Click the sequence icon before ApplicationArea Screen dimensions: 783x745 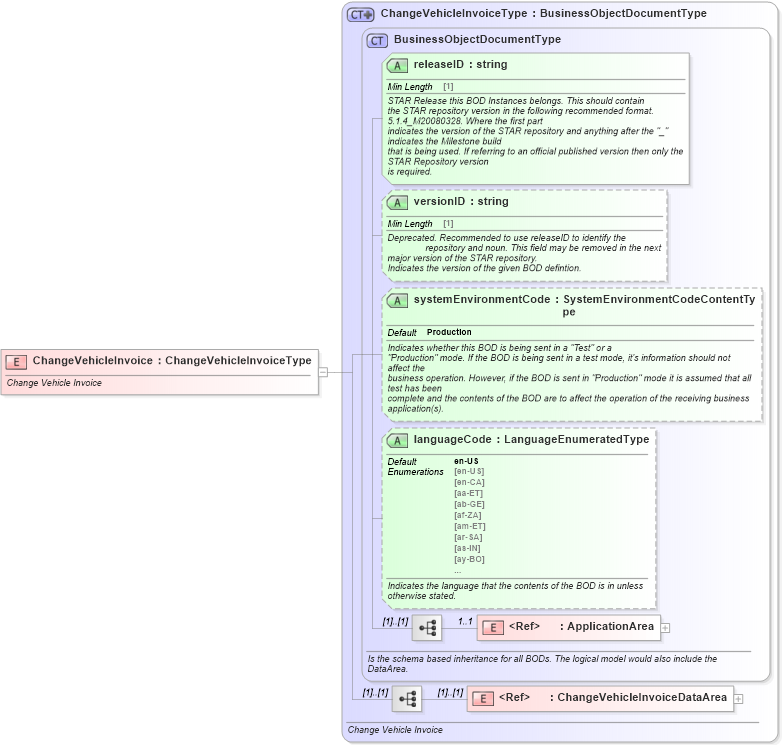click(x=427, y=628)
